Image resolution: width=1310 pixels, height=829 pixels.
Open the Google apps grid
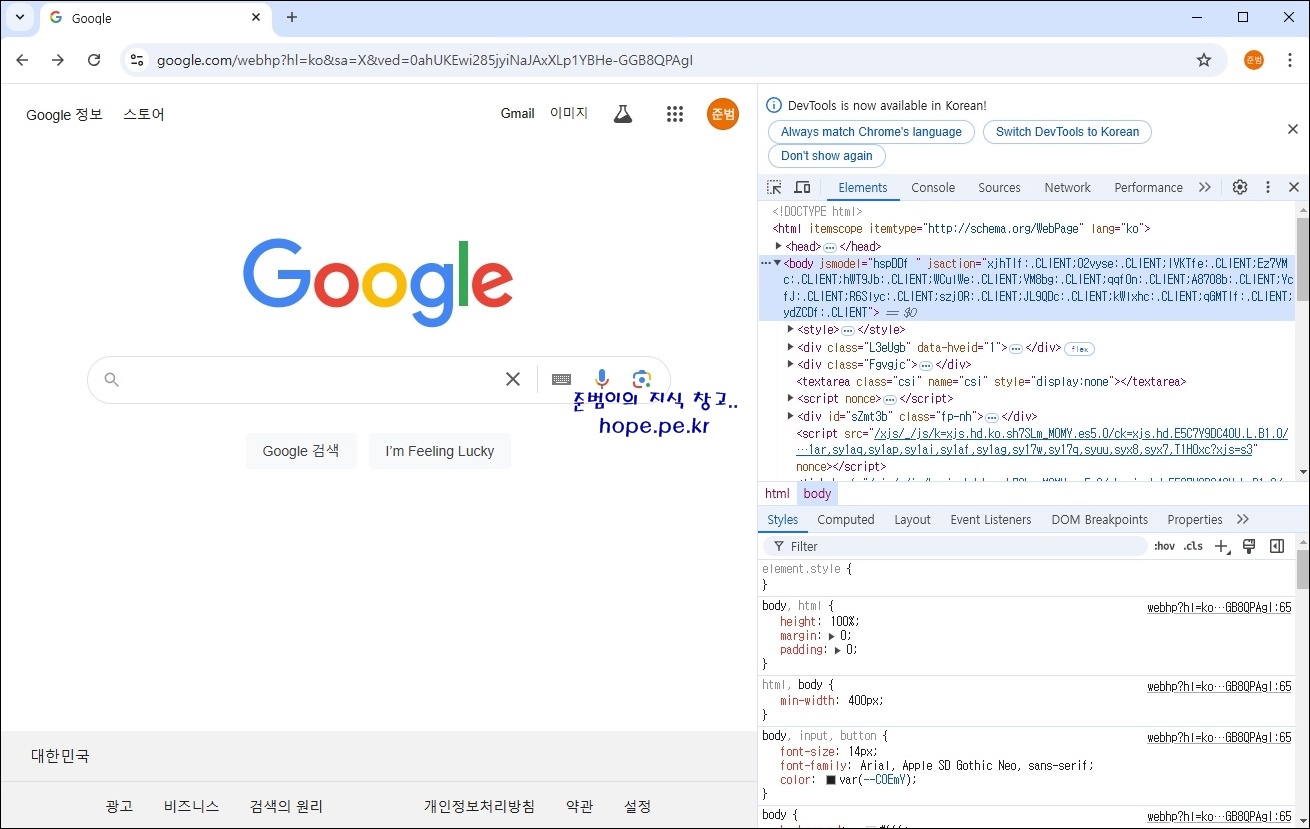(675, 114)
